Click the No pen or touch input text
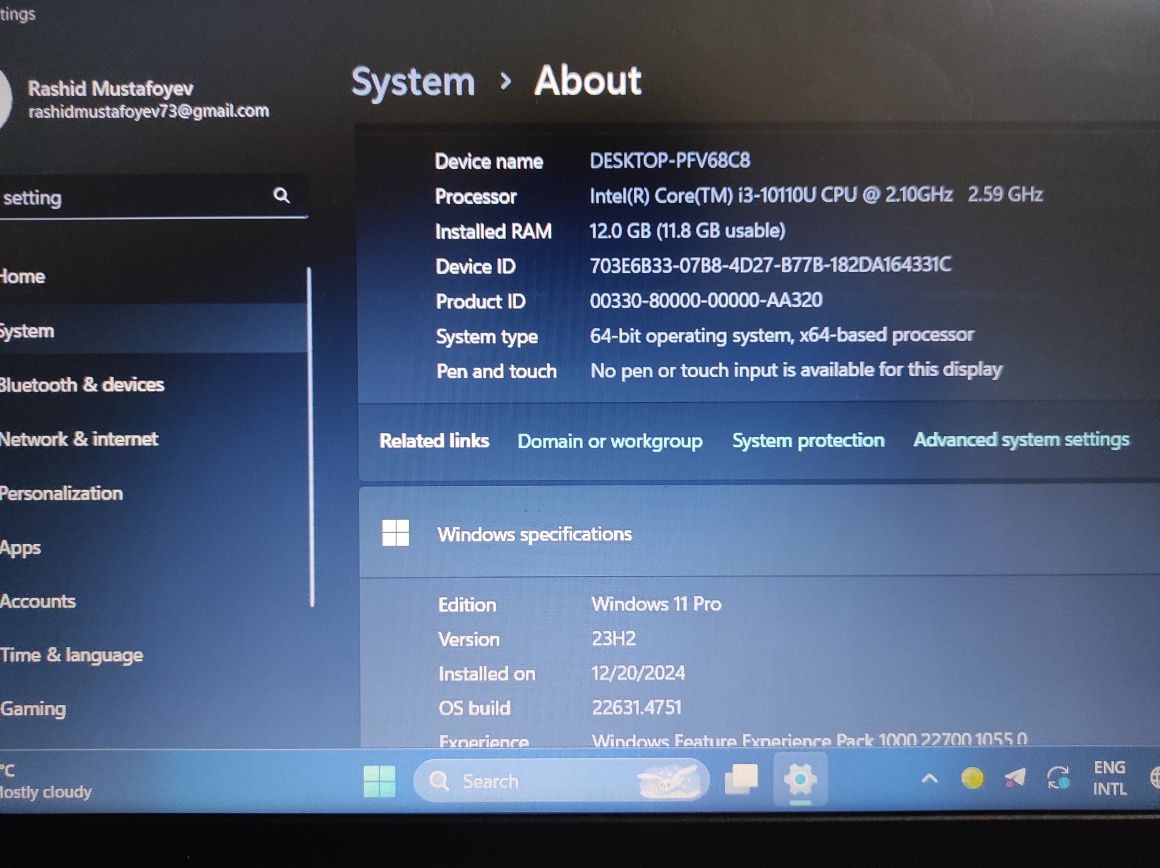The image size is (1160, 868). coord(796,369)
